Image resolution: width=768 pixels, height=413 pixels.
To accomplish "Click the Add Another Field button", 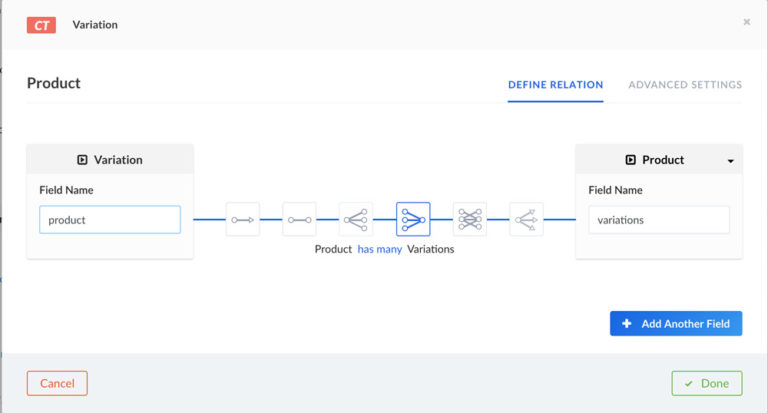I will [x=676, y=323].
